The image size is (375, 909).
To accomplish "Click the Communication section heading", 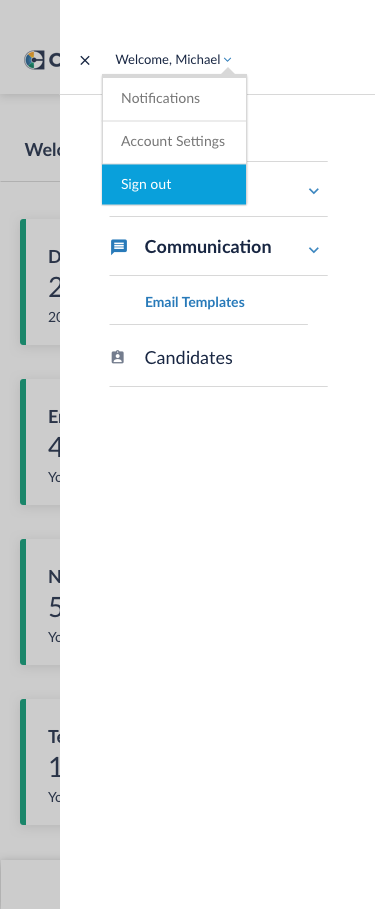I will (208, 247).
